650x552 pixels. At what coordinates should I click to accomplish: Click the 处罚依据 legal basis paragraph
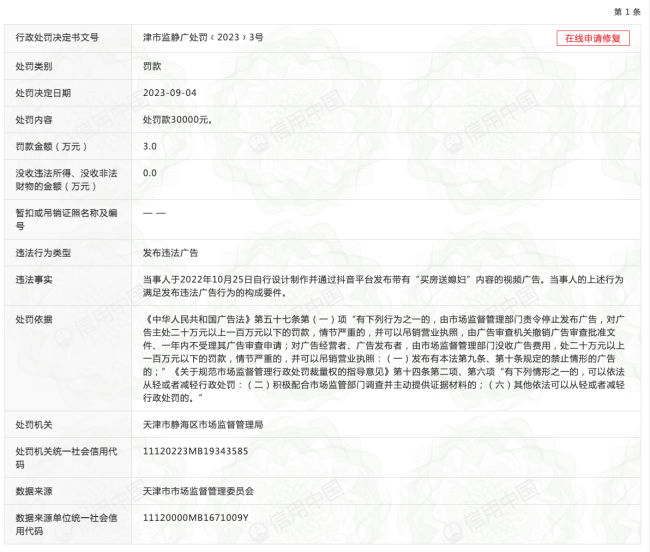[383, 358]
